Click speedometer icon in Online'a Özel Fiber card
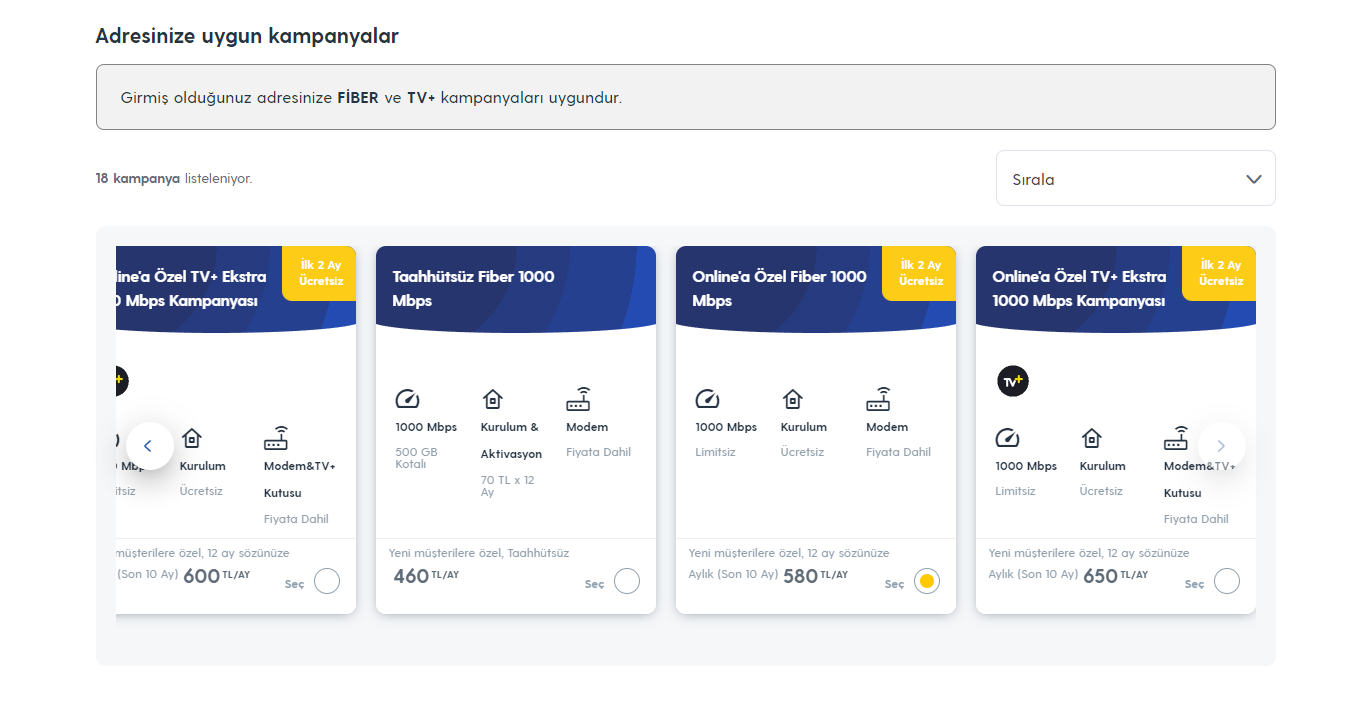This screenshot has width=1361, height=708. [707, 399]
